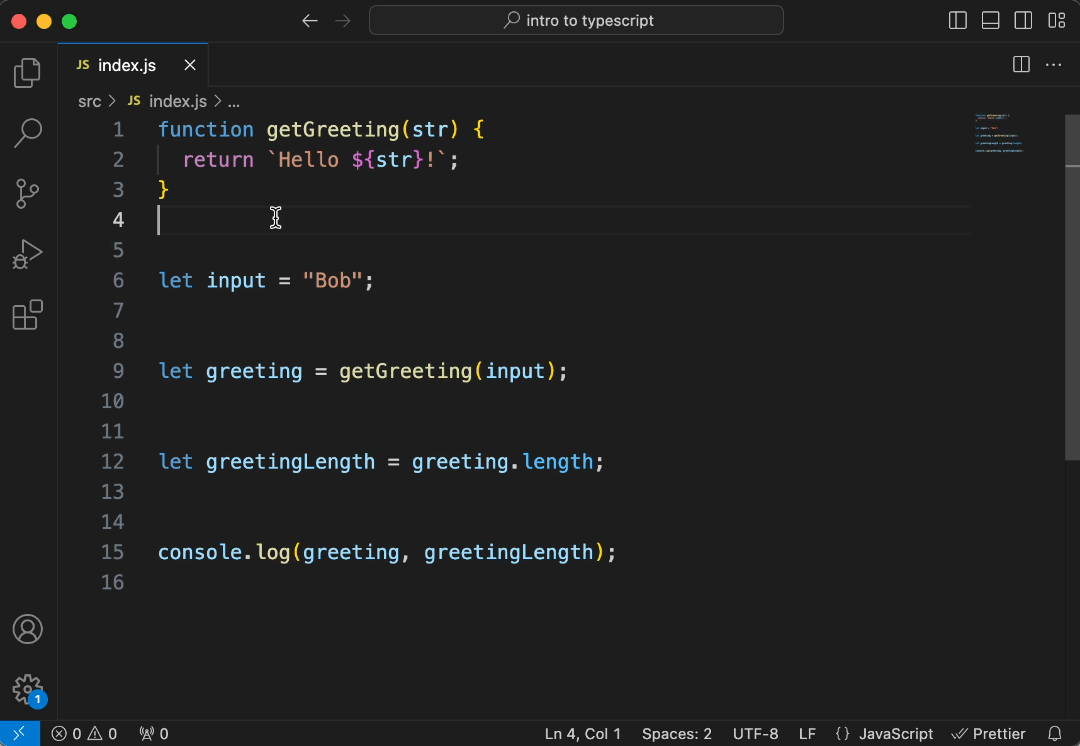Open the Source Control view
The image size is (1080, 746).
(x=27, y=193)
